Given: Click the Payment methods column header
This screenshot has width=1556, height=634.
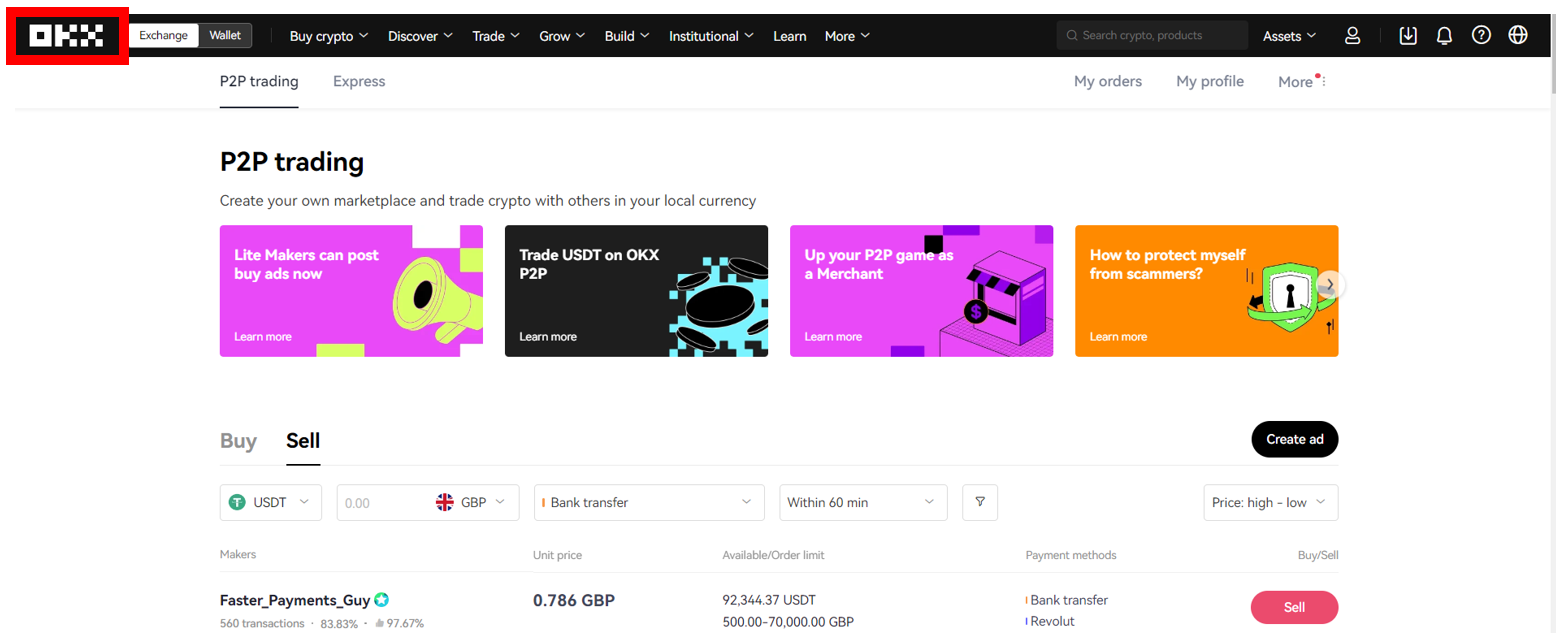Looking at the screenshot, I should [1071, 555].
